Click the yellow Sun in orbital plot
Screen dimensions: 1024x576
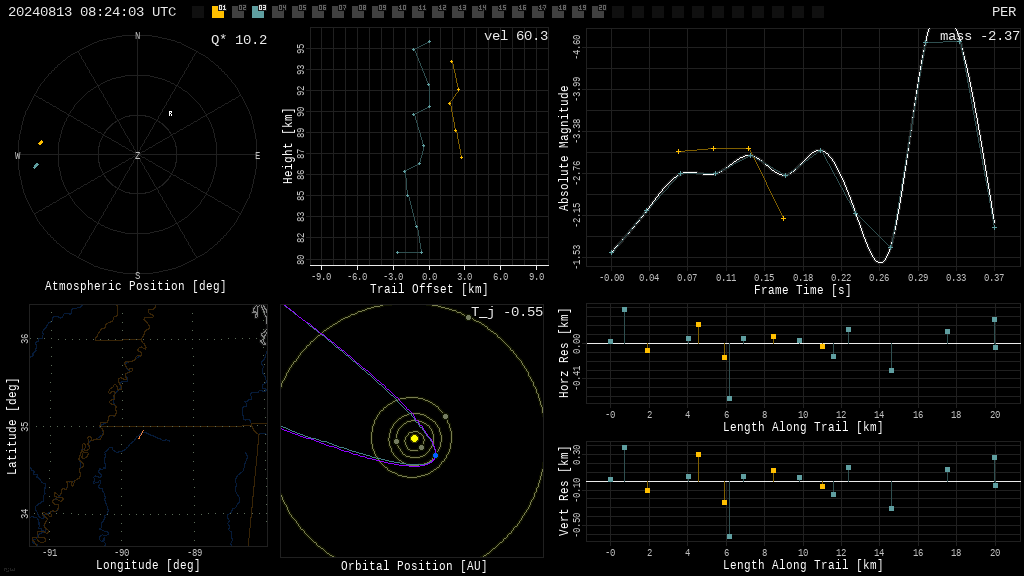[x=414, y=439]
